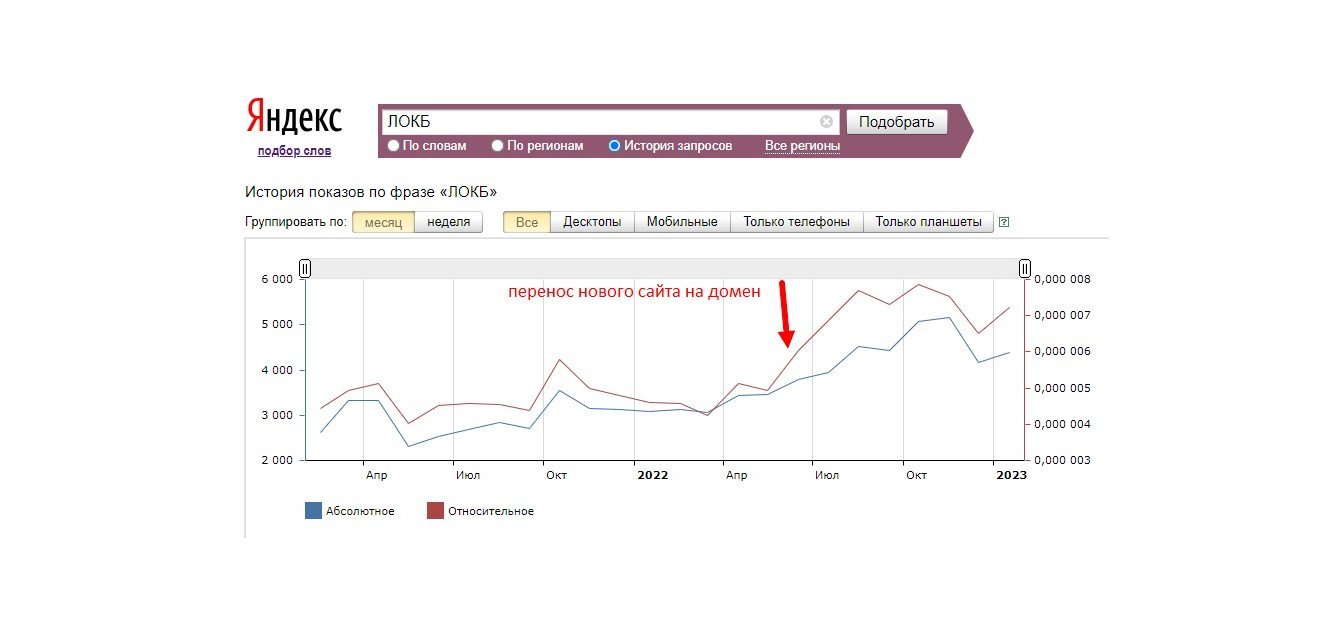Open the «Все регионы» region selector
Image resolution: width=1340 pixels, height=634 pixels.
[x=802, y=146]
